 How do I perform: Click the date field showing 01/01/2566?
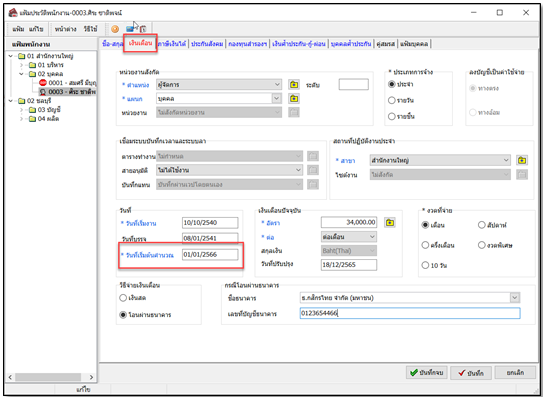point(210,255)
